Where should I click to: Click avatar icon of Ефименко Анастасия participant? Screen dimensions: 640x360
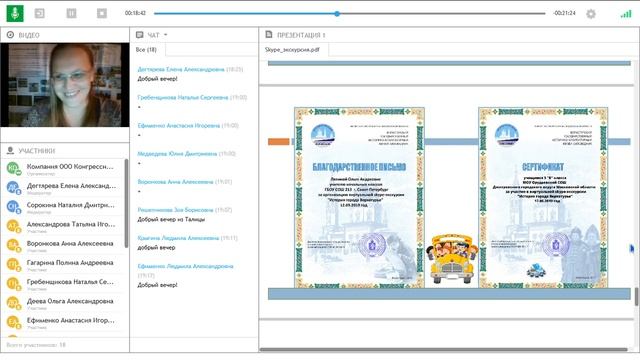[13, 322]
